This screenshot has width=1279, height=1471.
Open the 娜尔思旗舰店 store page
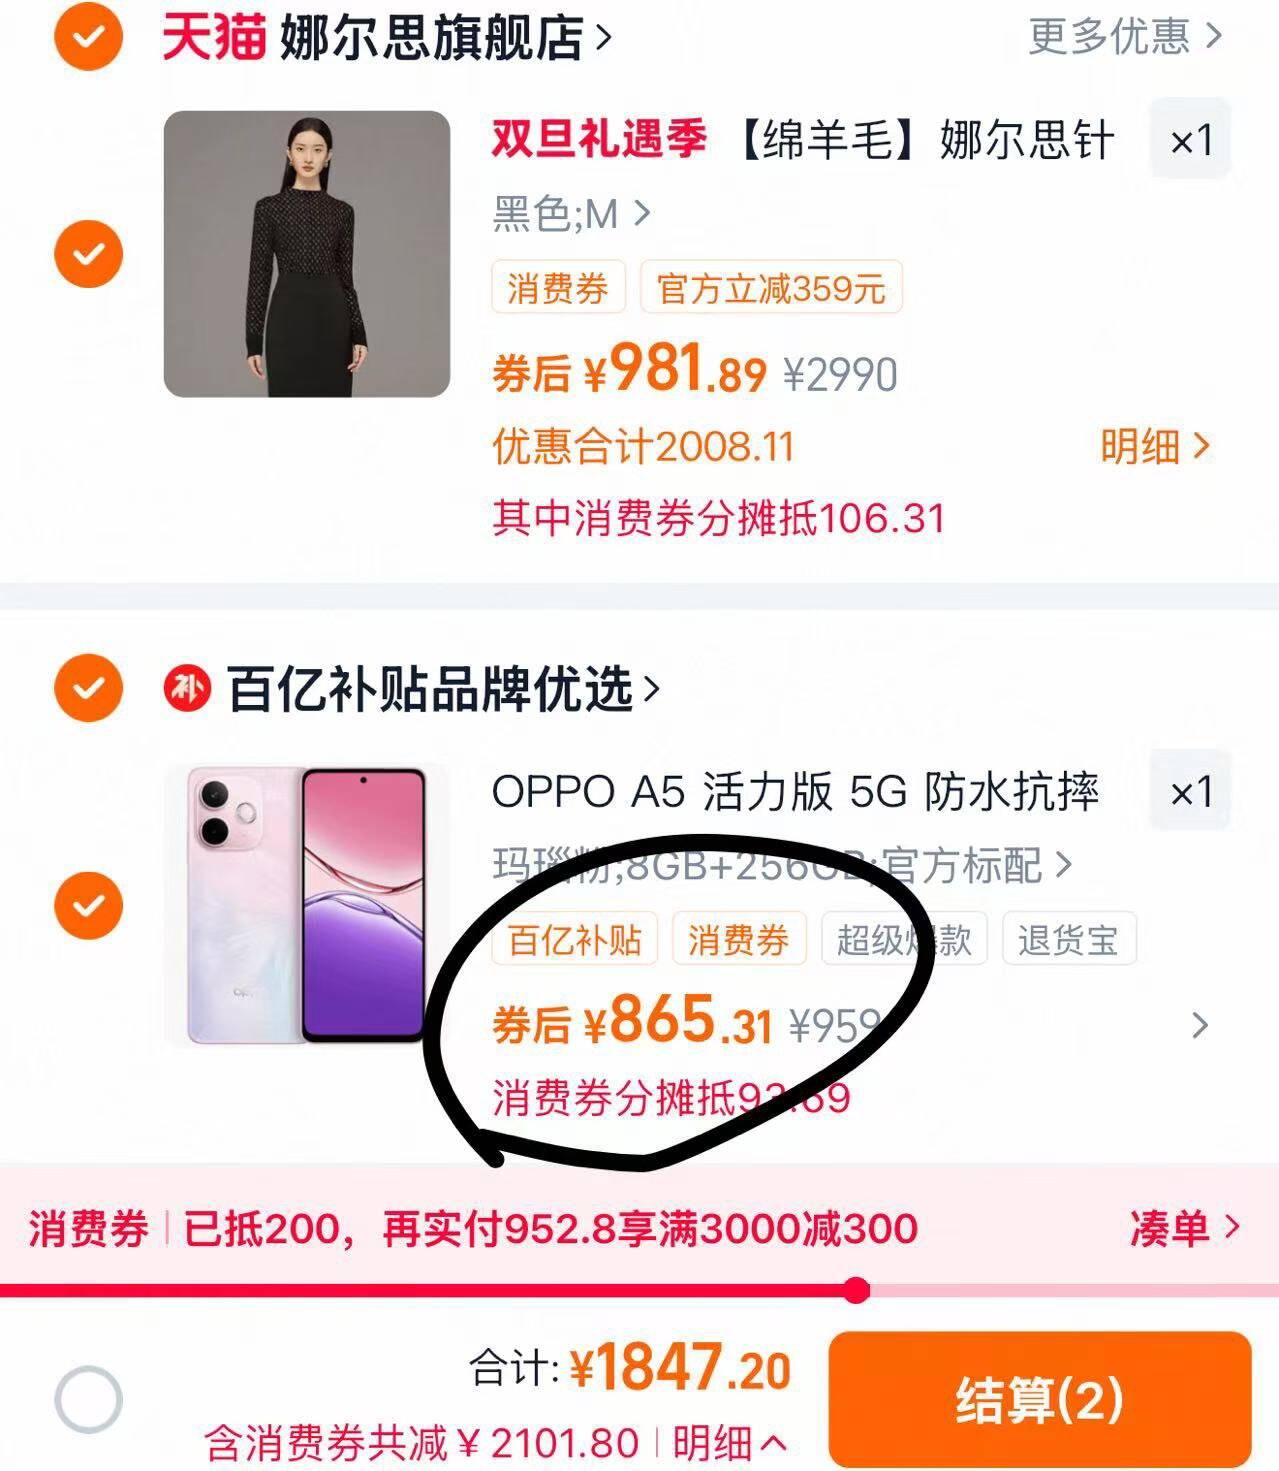point(446,37)
